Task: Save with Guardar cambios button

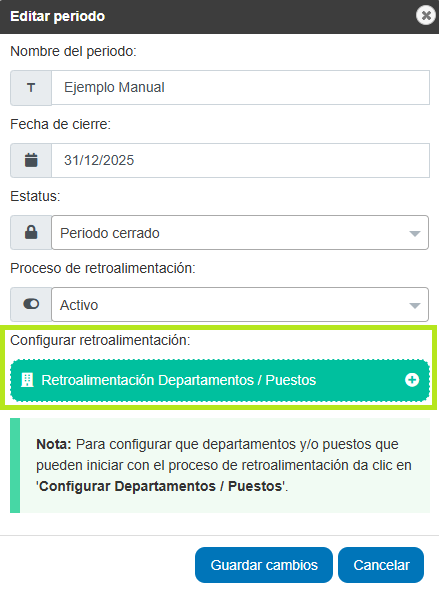Action: point(264,565)
